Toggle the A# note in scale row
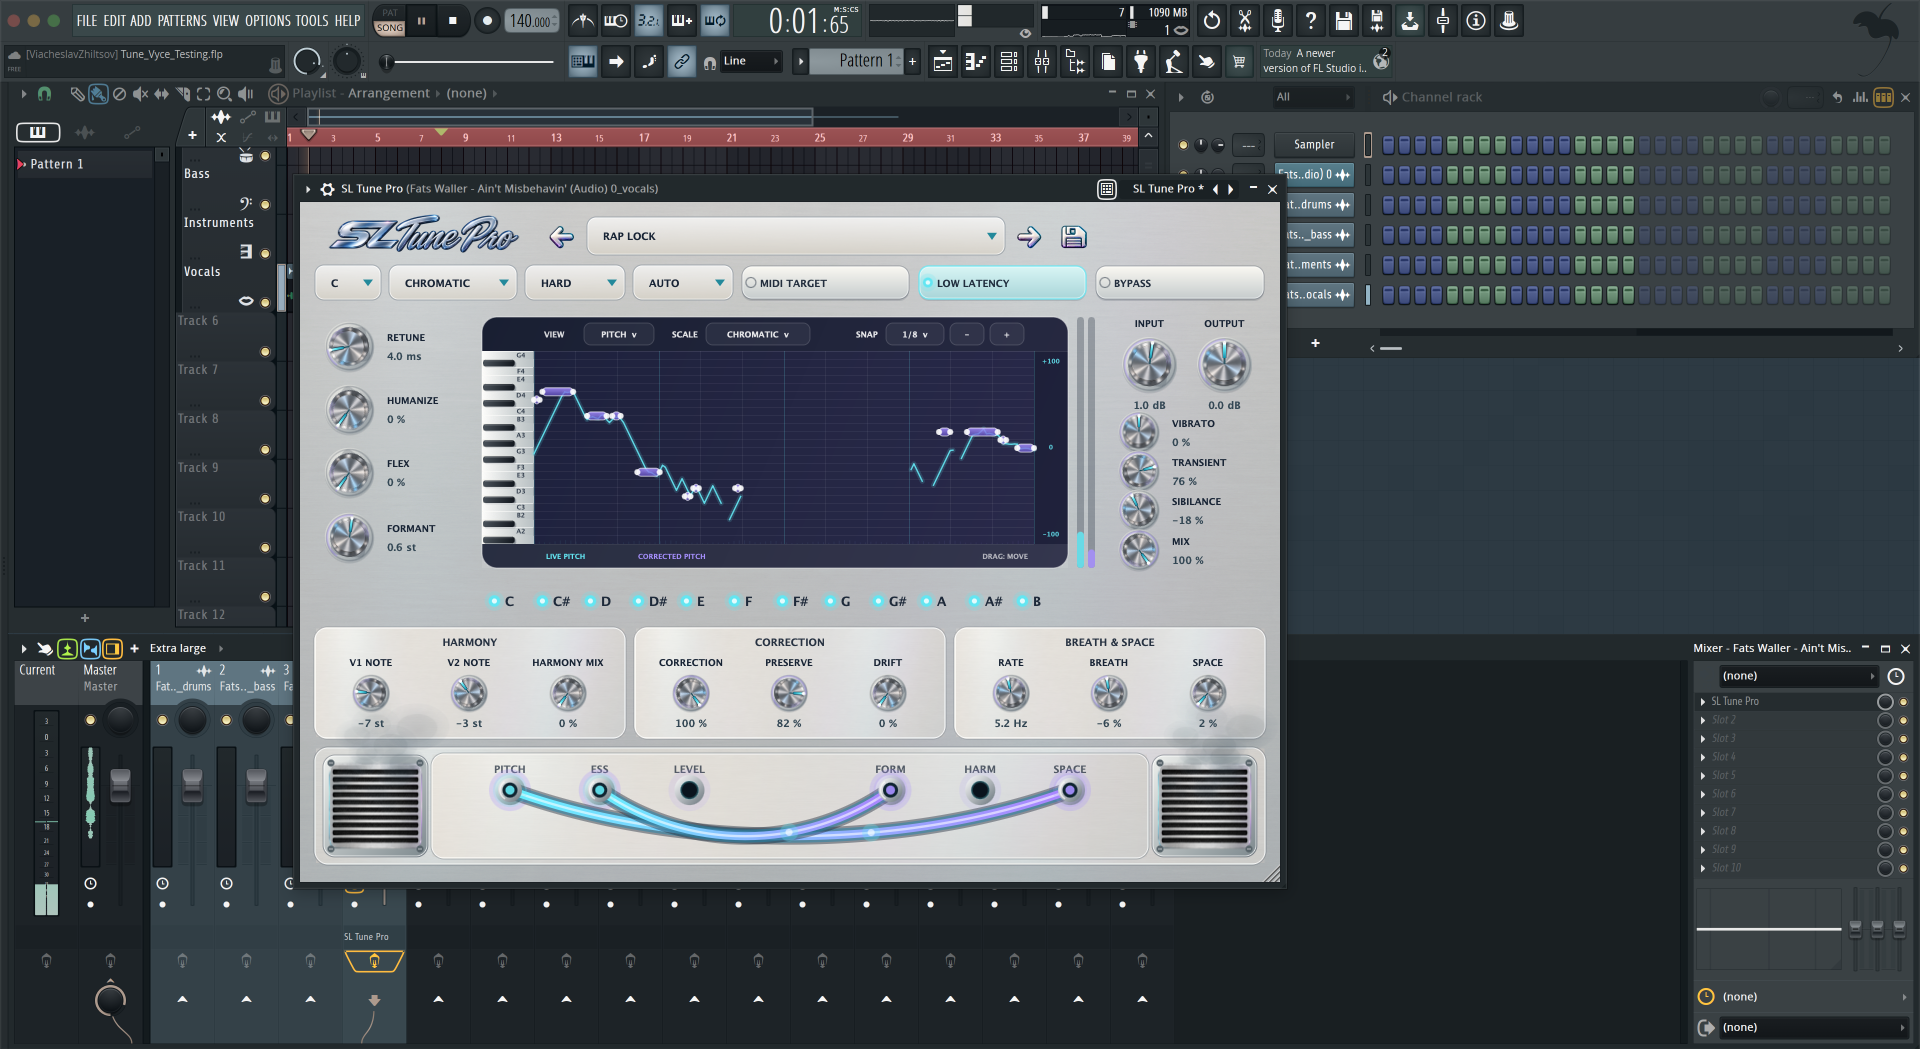1920x1049 pixels. (985, 601)
